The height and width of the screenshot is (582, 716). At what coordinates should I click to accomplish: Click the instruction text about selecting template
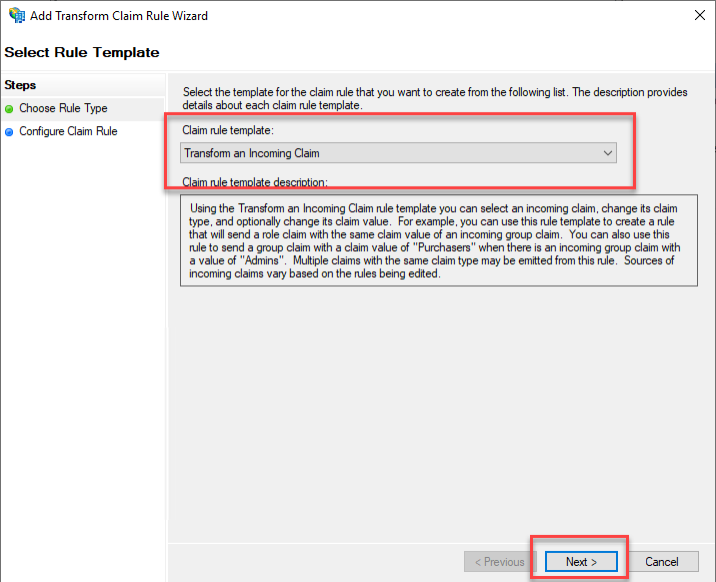point(435,99)
